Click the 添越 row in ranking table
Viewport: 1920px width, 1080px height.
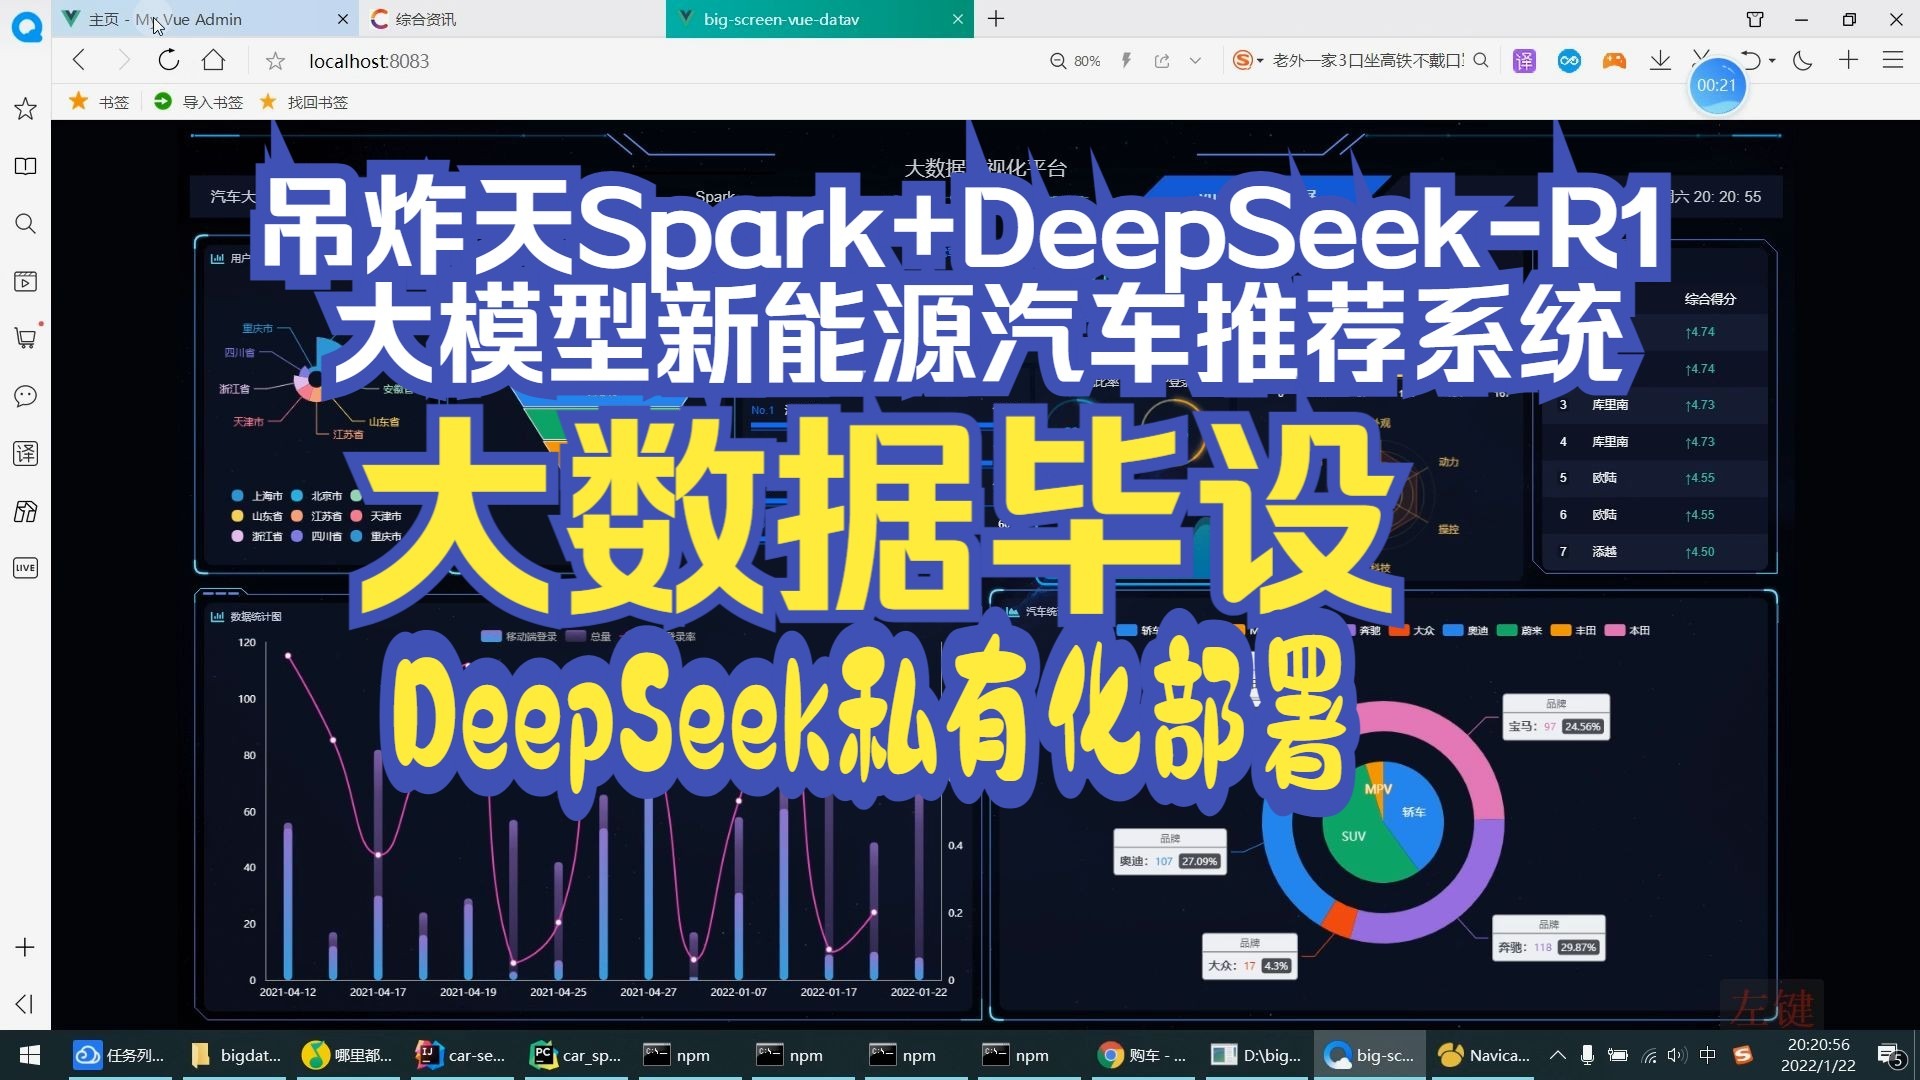(1655, 552)
